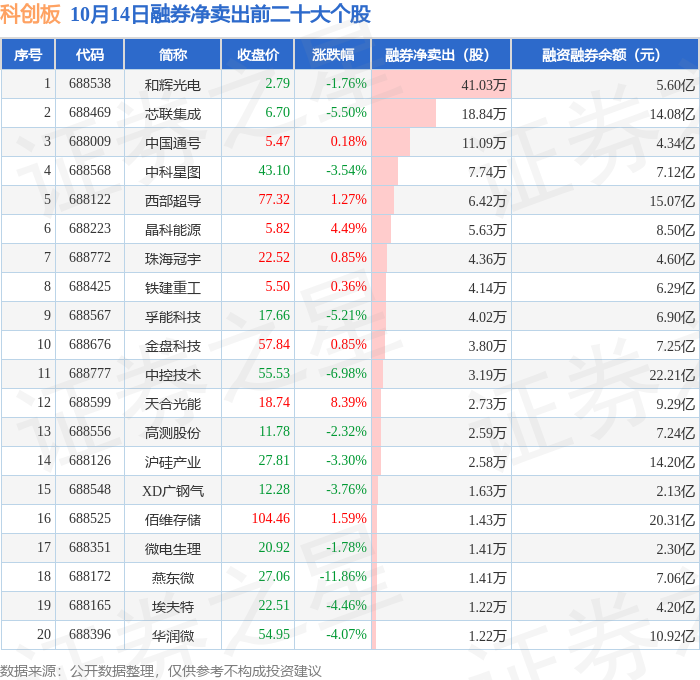Click the 代码 column header
Screen dimensions: 700x680
(89, 54)
